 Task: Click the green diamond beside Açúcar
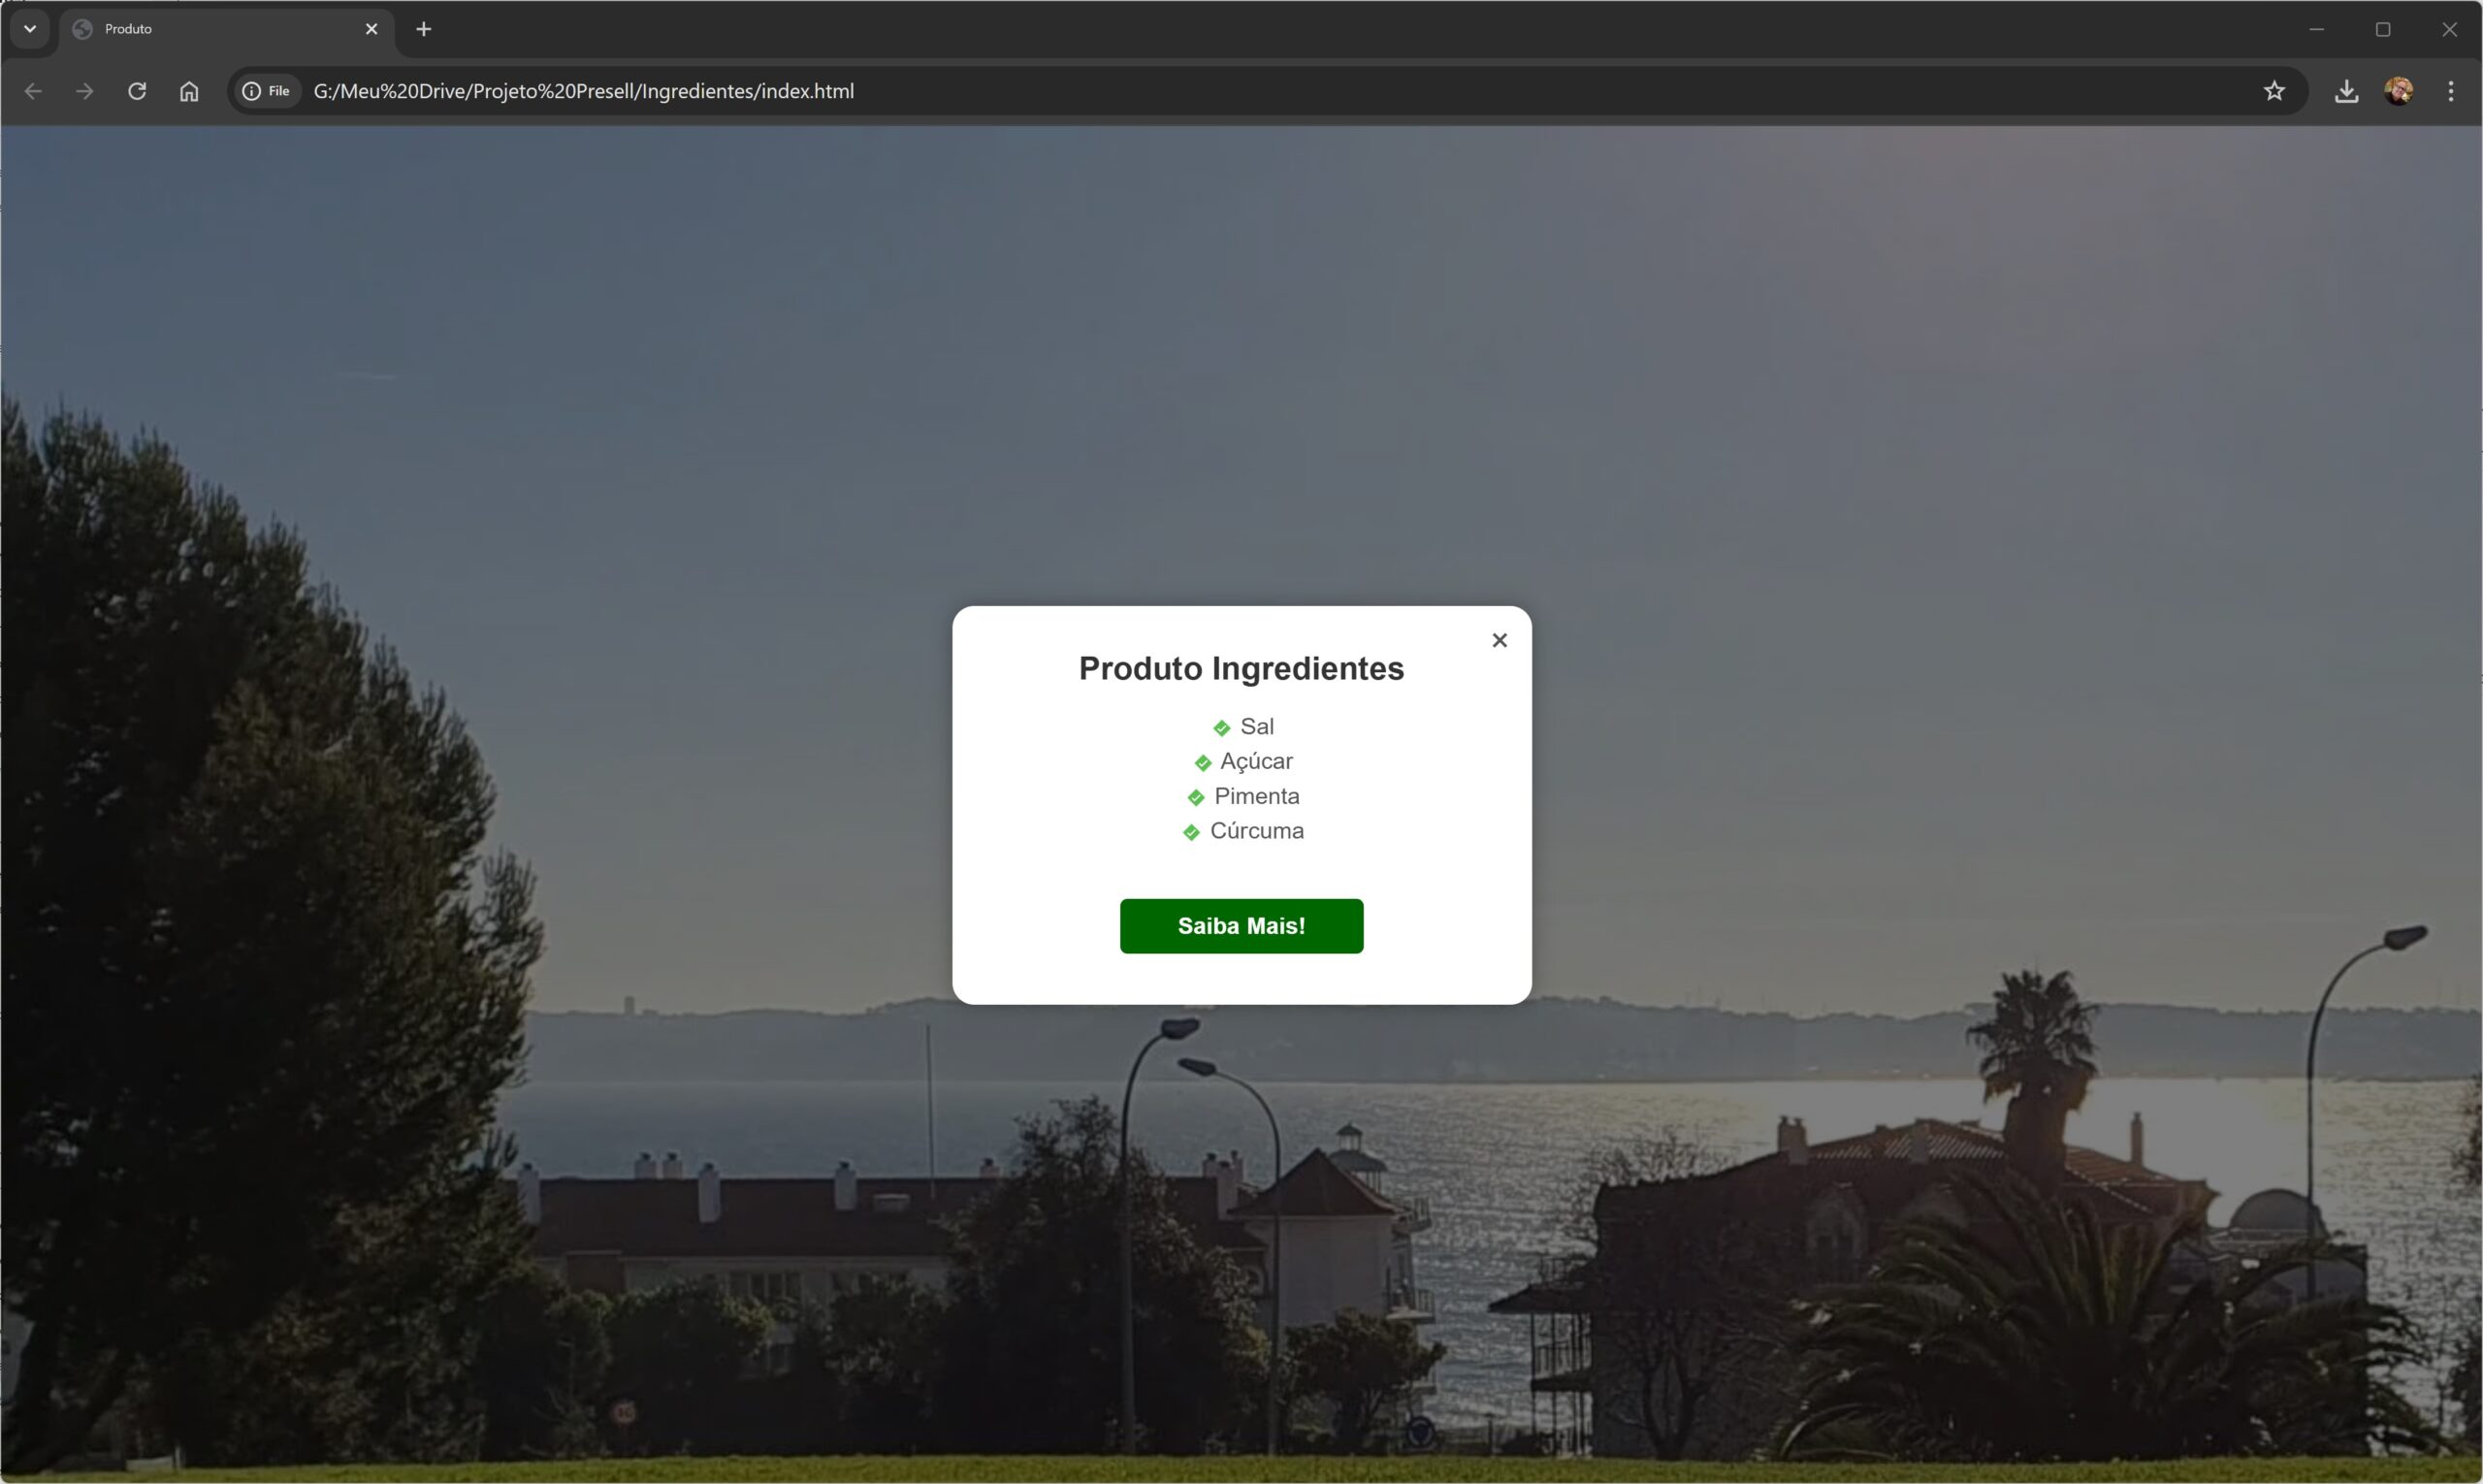[1203, 763]
